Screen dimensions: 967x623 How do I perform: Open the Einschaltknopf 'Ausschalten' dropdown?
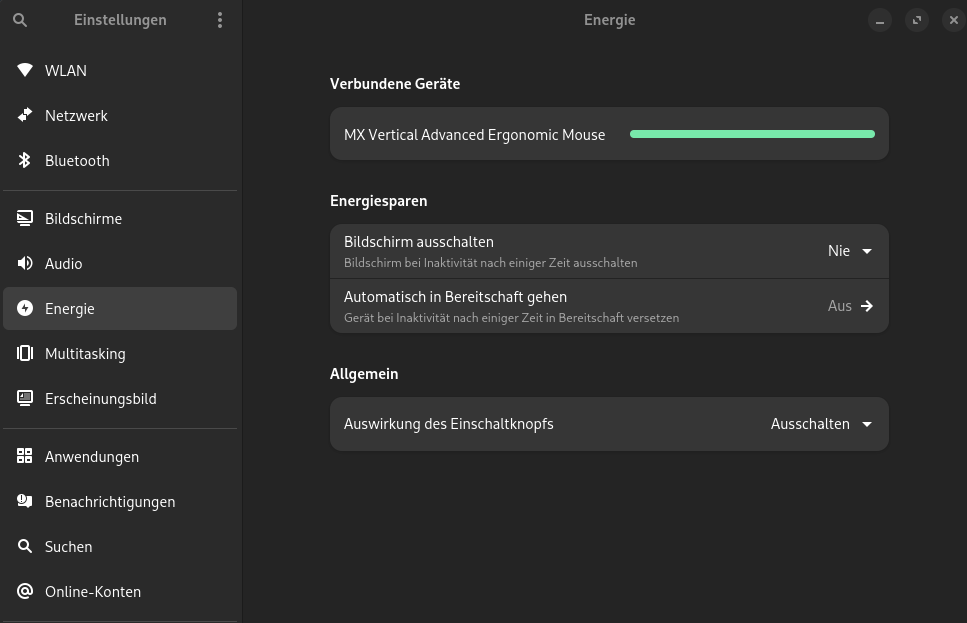[x=822, y=424]
